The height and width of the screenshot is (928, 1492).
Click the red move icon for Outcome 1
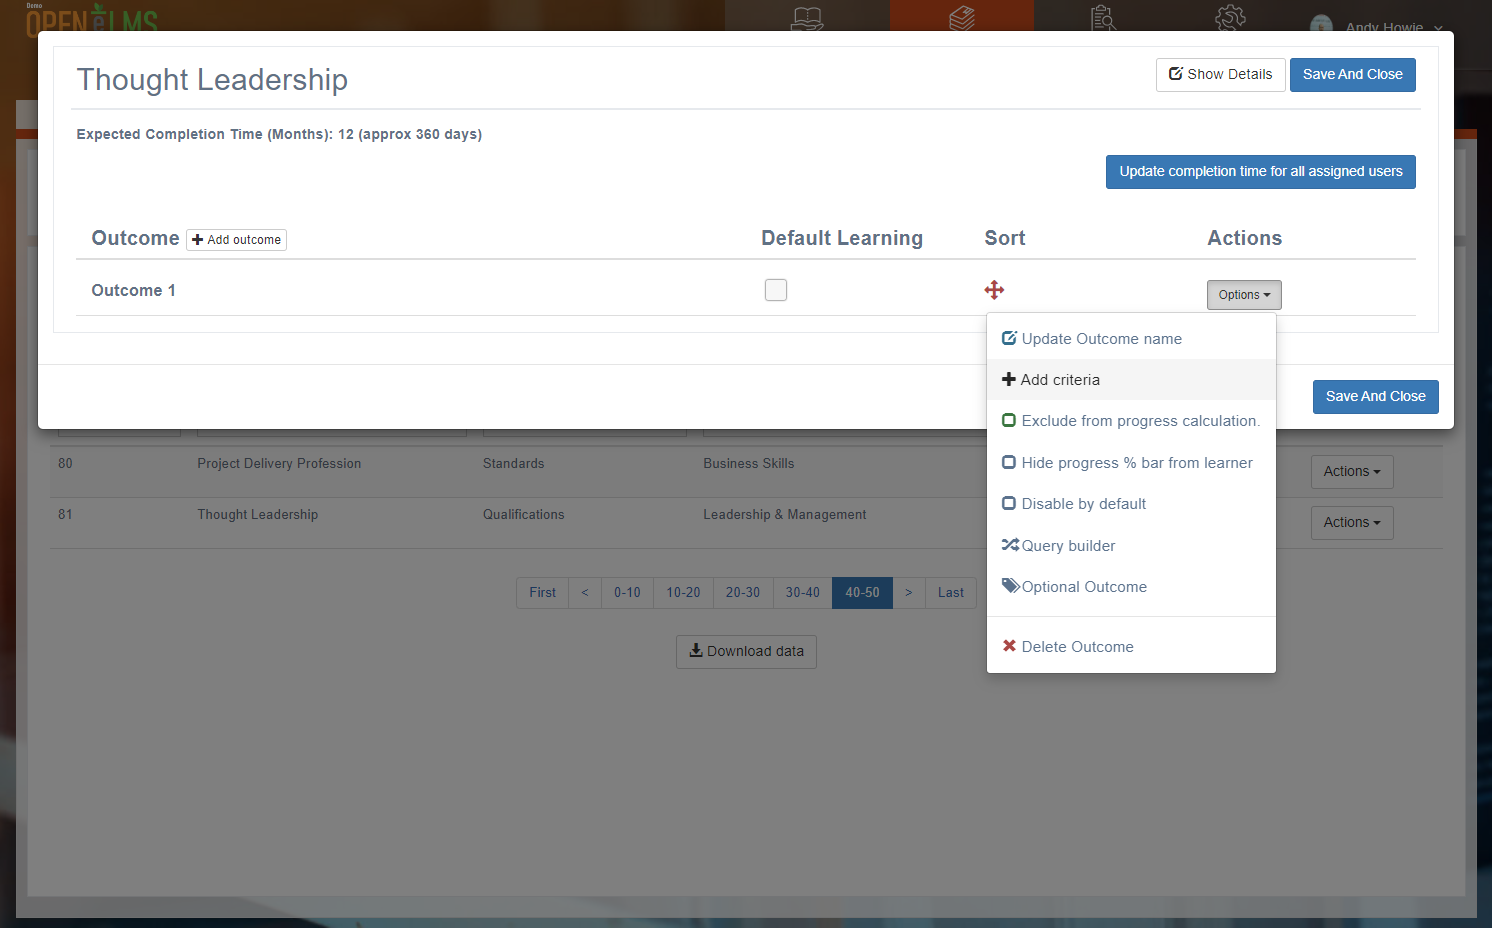point(994,290)
